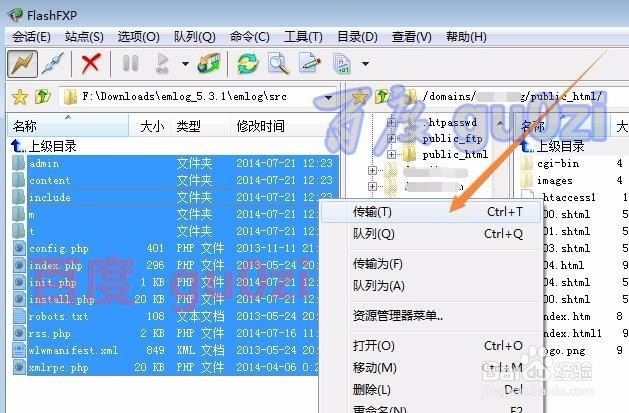The image size is (629, 413).
Task: Click the Disconnect plug toolbar icon
Action: click(53, 63)
